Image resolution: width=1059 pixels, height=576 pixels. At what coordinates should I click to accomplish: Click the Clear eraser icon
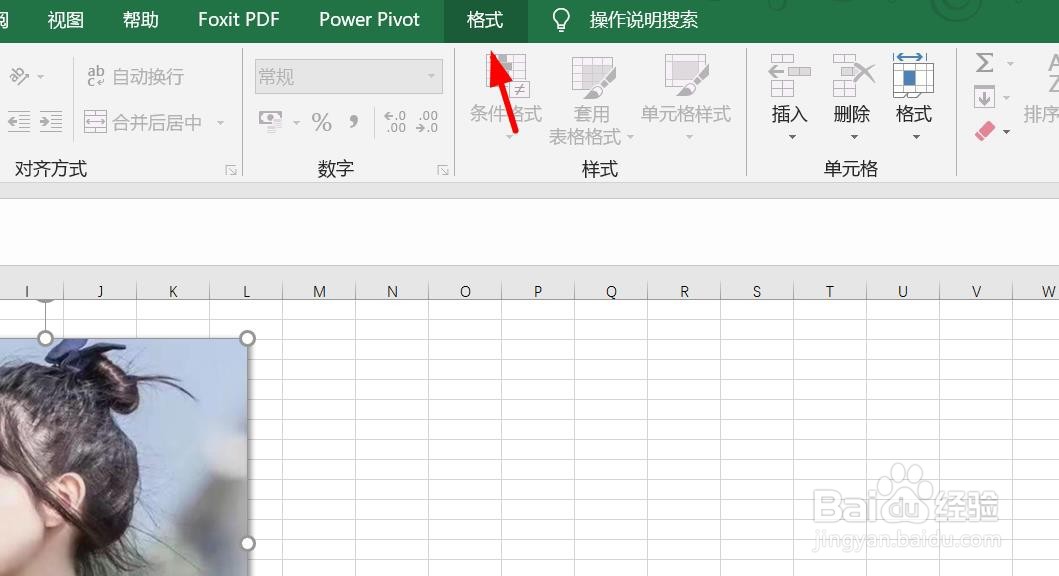coord(985,130)
